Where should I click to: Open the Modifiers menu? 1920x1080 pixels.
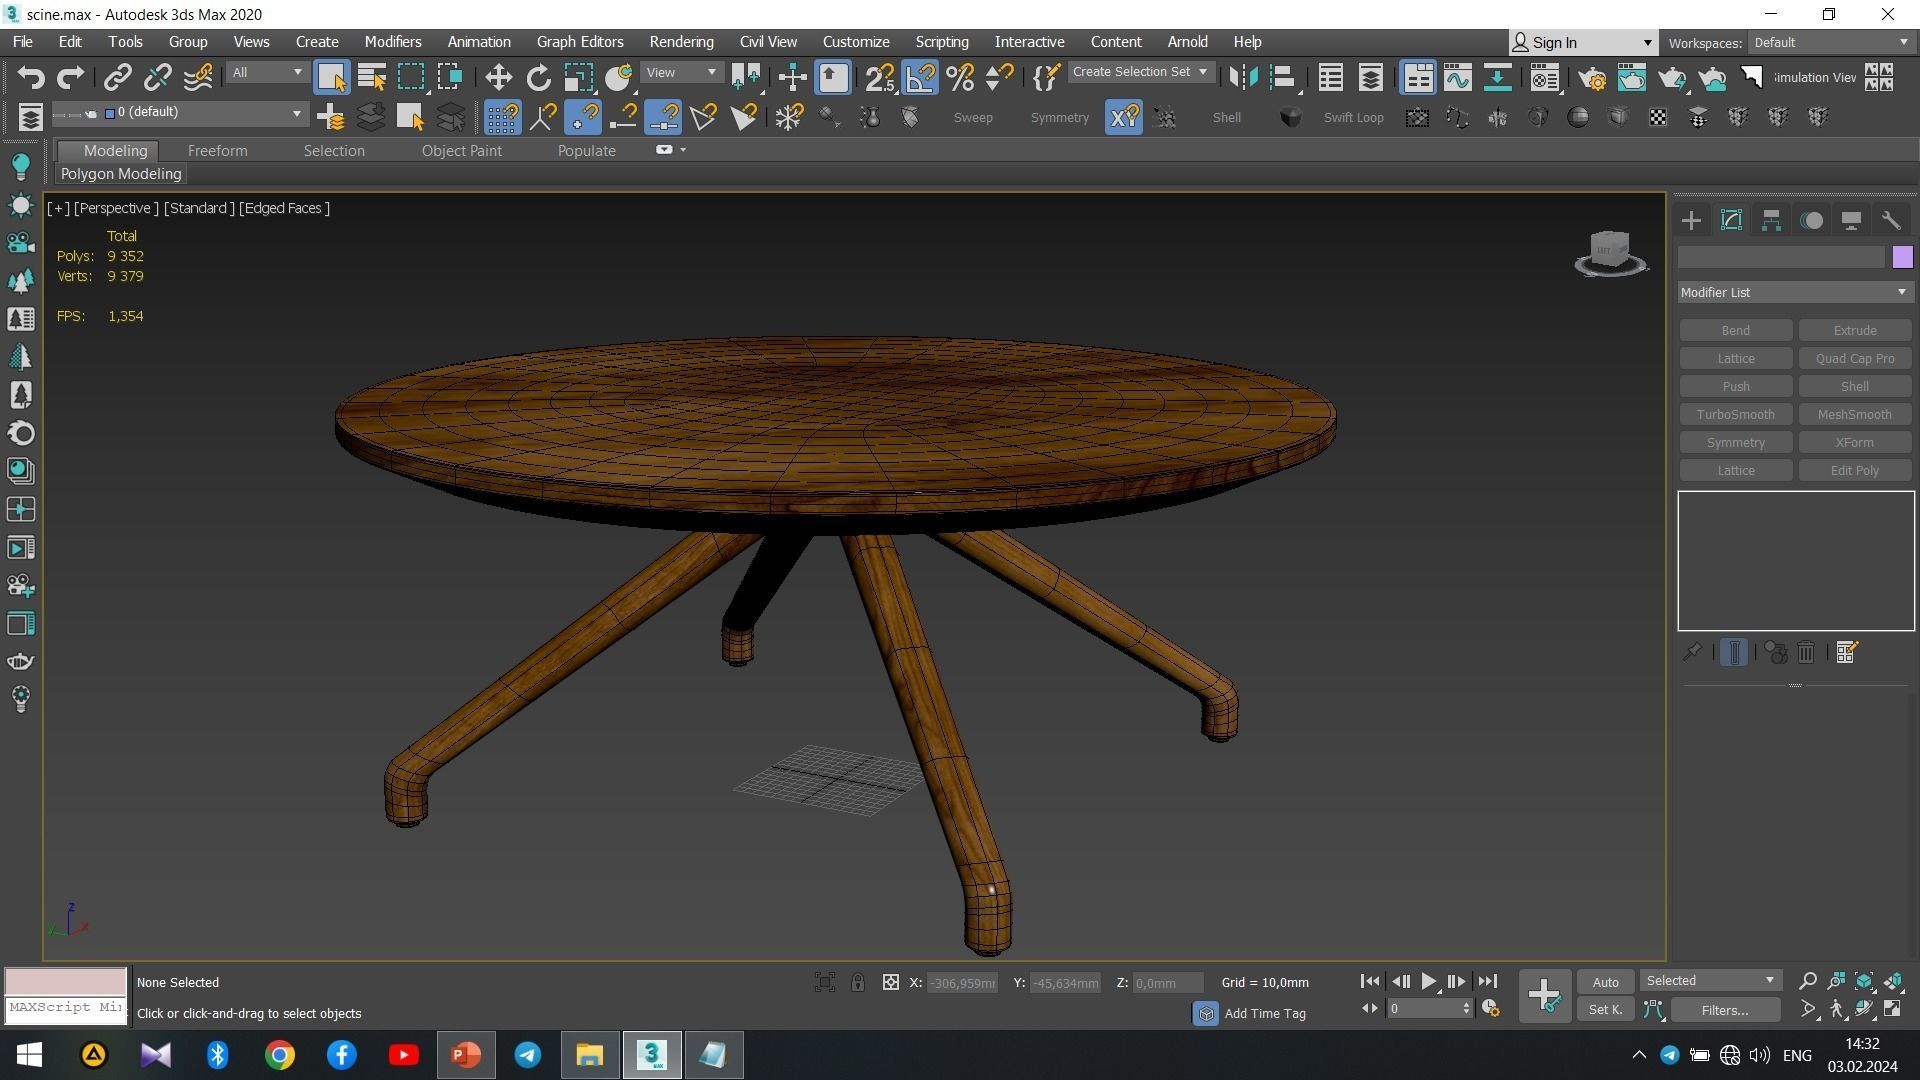[393, 42]
